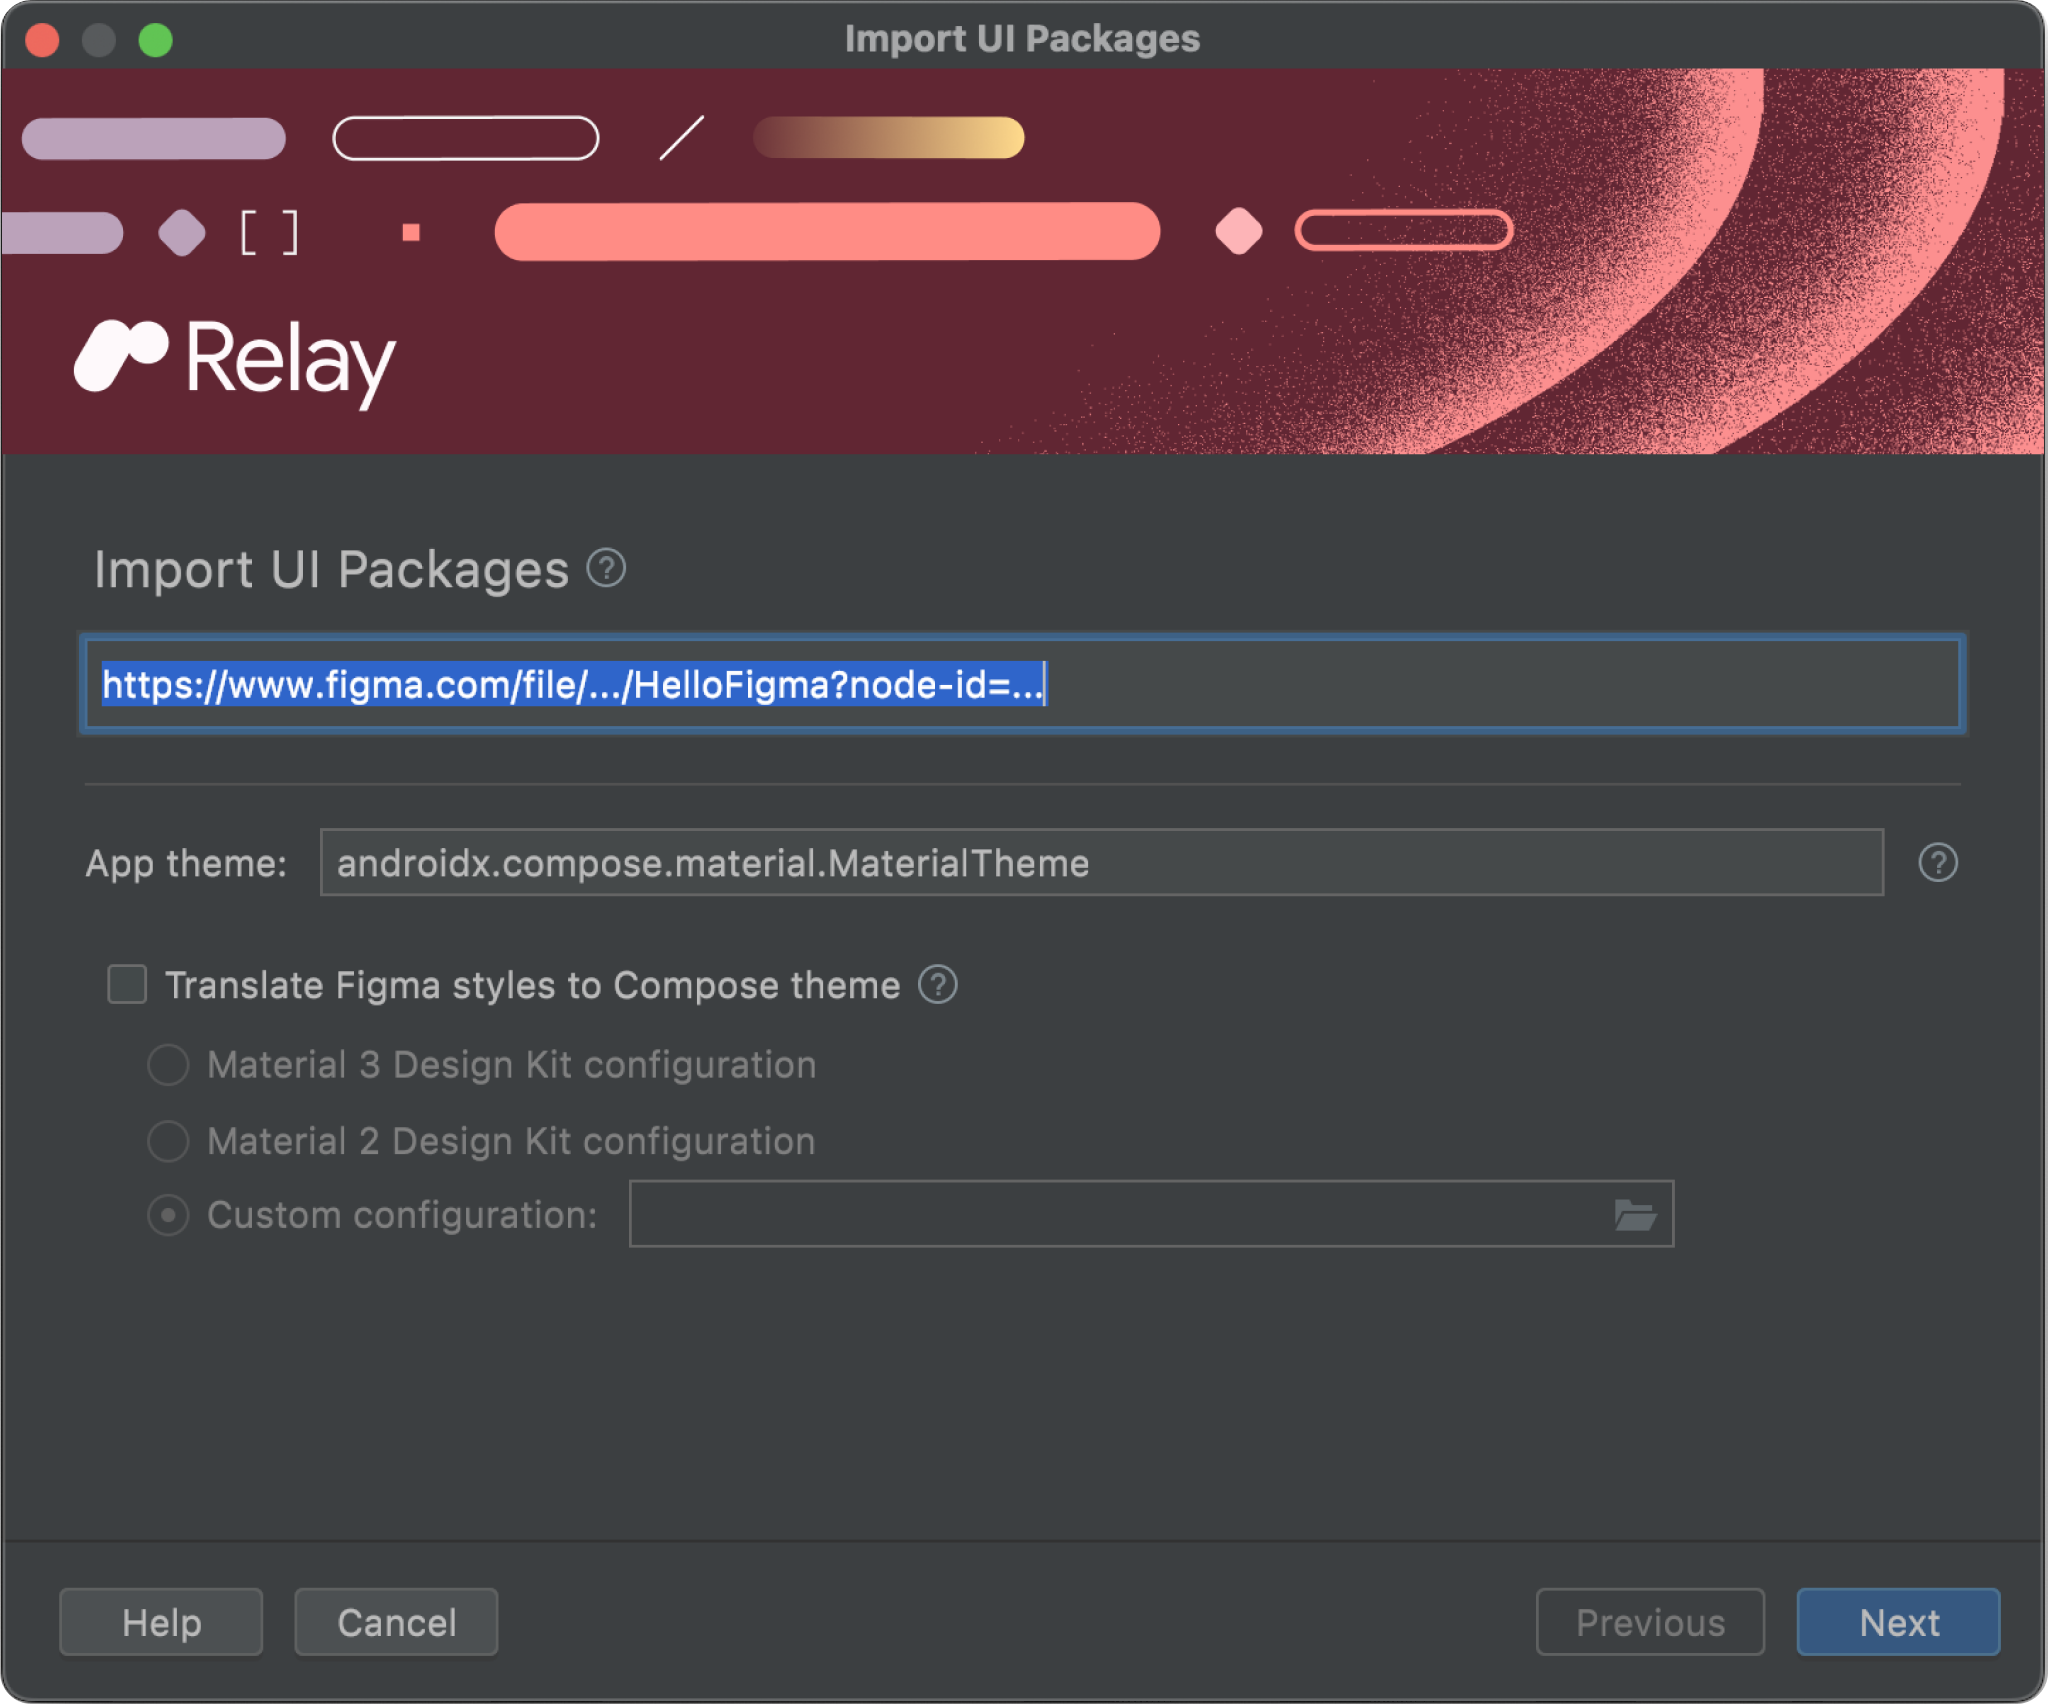This screenshot has width=2048, height=1704.
Task: Click the help icon next to App theme
Action: (x=1939, y=862)
